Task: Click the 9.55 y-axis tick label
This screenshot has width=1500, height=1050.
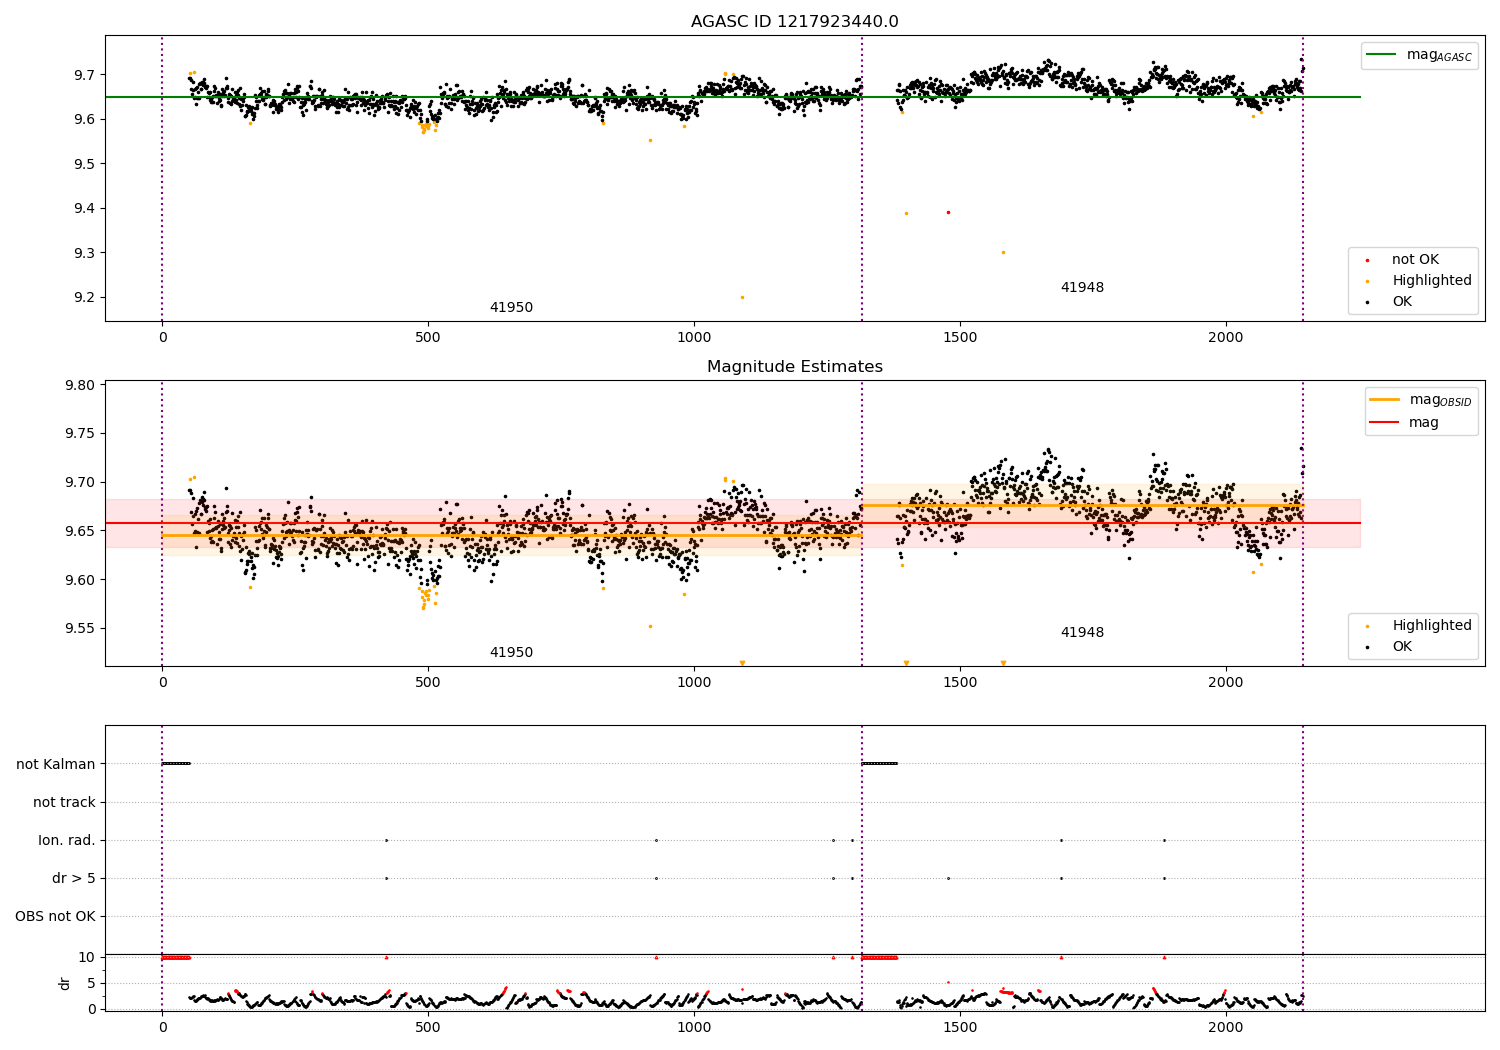Action: tap(80, 629)
